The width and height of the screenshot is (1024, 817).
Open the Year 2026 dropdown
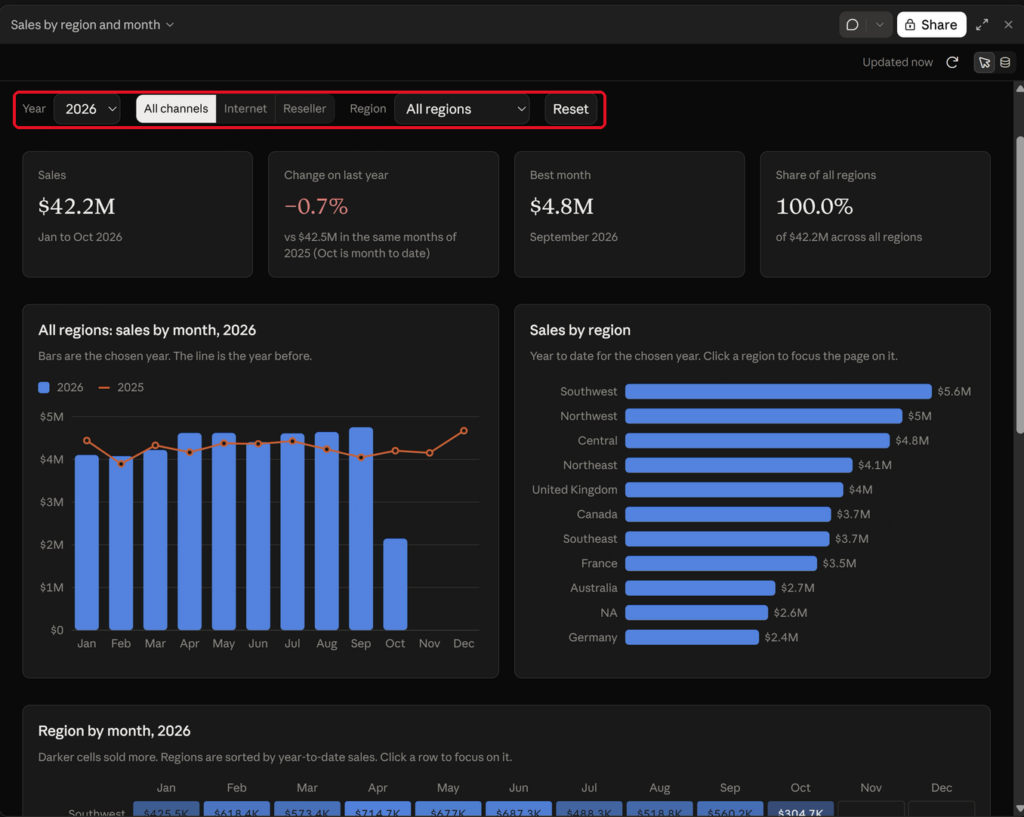88,109
